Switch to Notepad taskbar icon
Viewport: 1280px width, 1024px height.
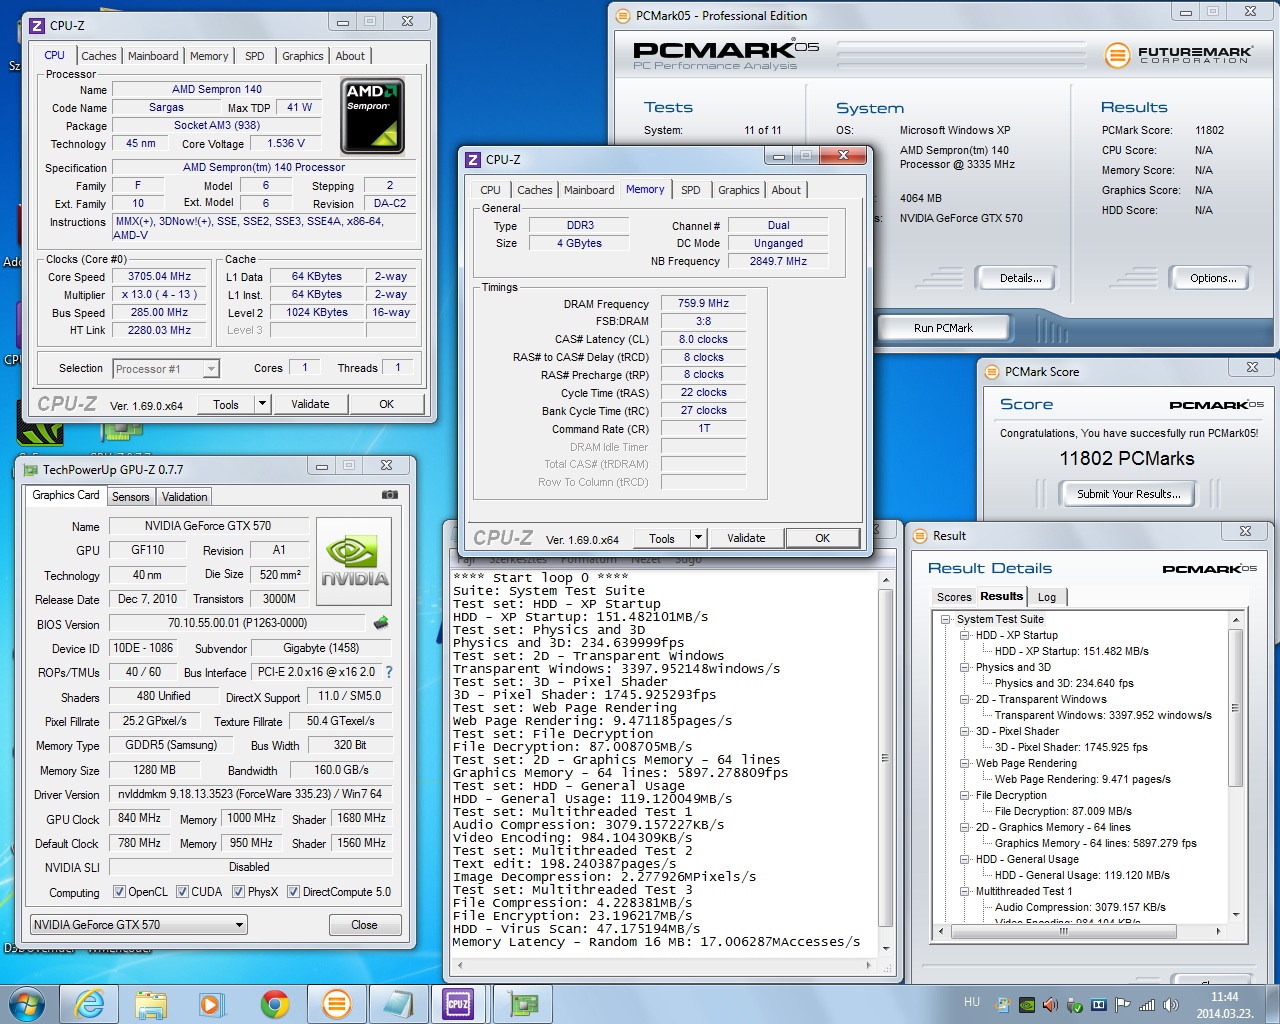tap(398, 1004)
